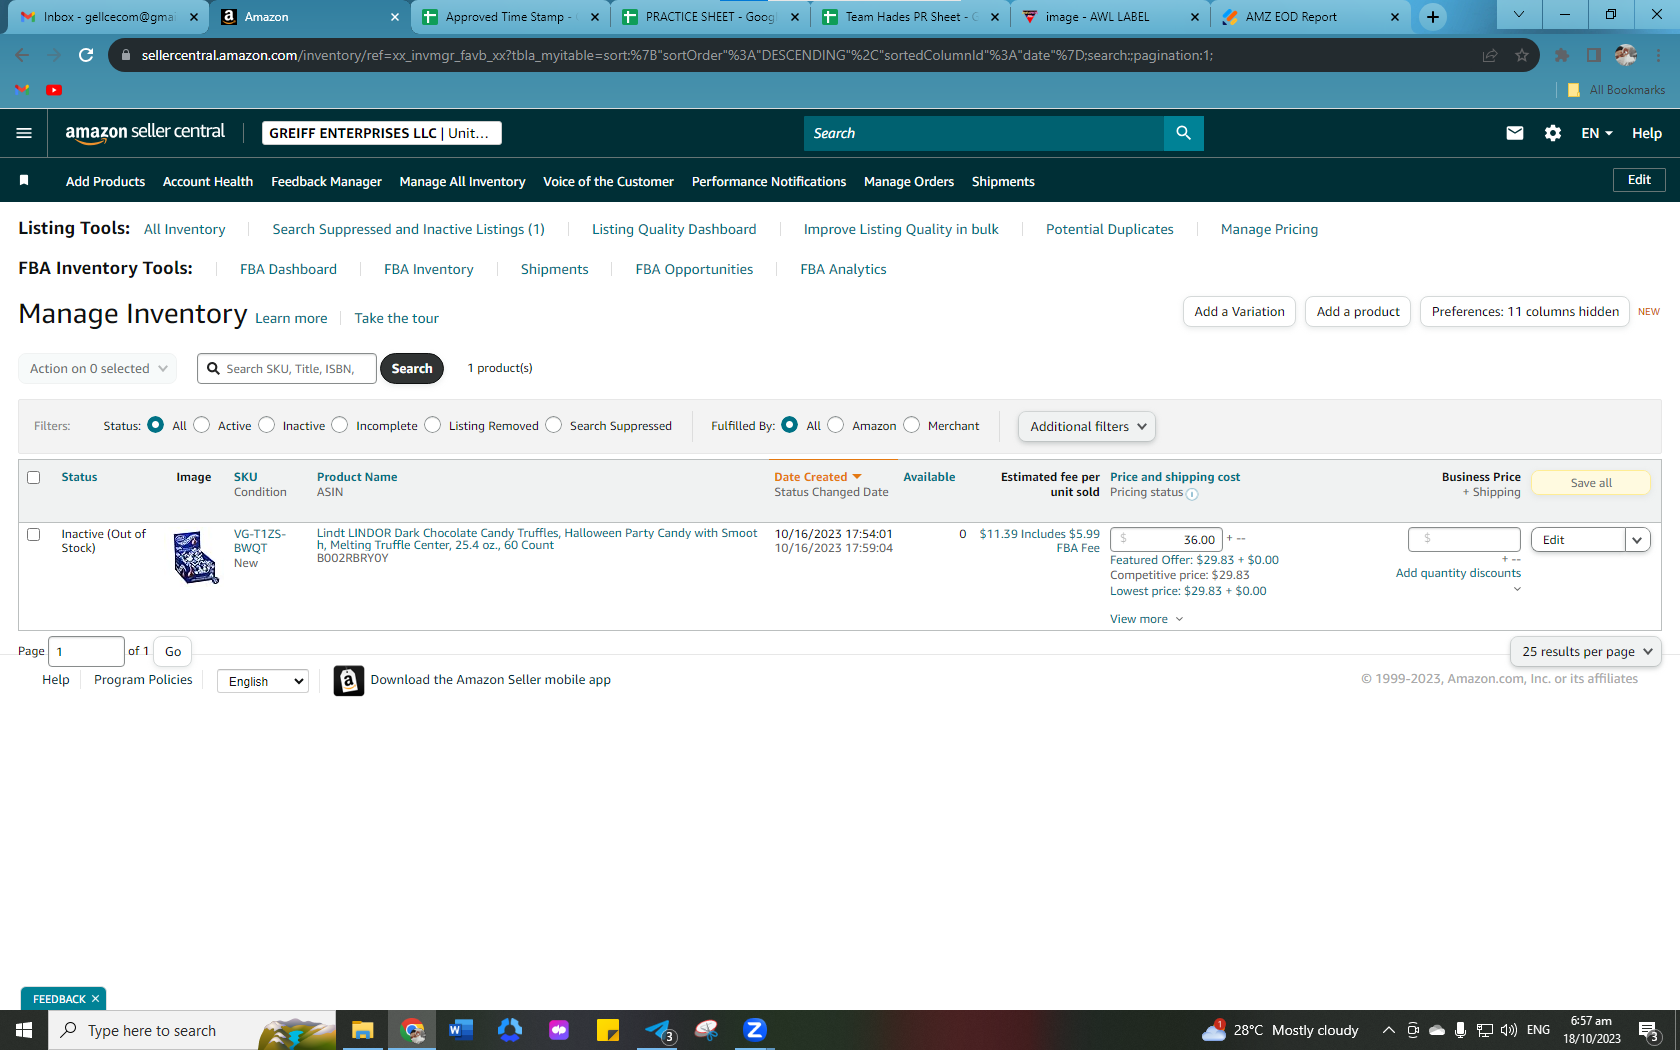
Task: Open Add Products in the nav bar
Action: click(x=105, y=181)
